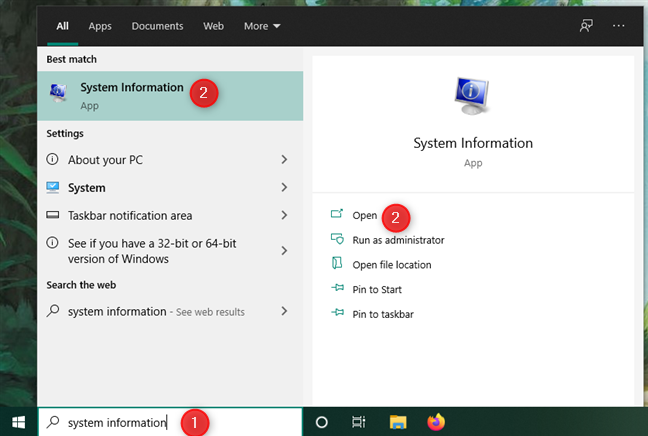Choose Pin to taskbar
This screenshot has height=436, width=648.
click(383, 314)
